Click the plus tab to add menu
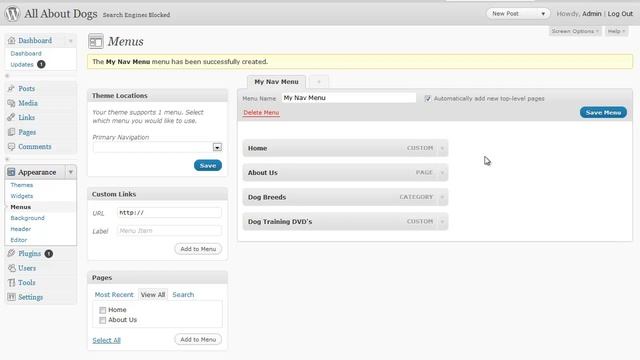640x360 pixels. click(x=319, y=82)
